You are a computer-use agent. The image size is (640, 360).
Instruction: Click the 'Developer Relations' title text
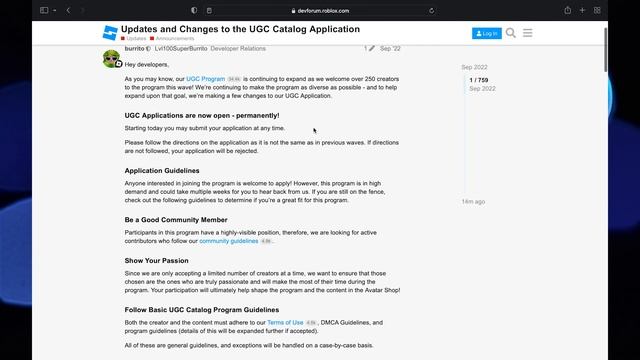pyautogui.click(x=238, y=49)
